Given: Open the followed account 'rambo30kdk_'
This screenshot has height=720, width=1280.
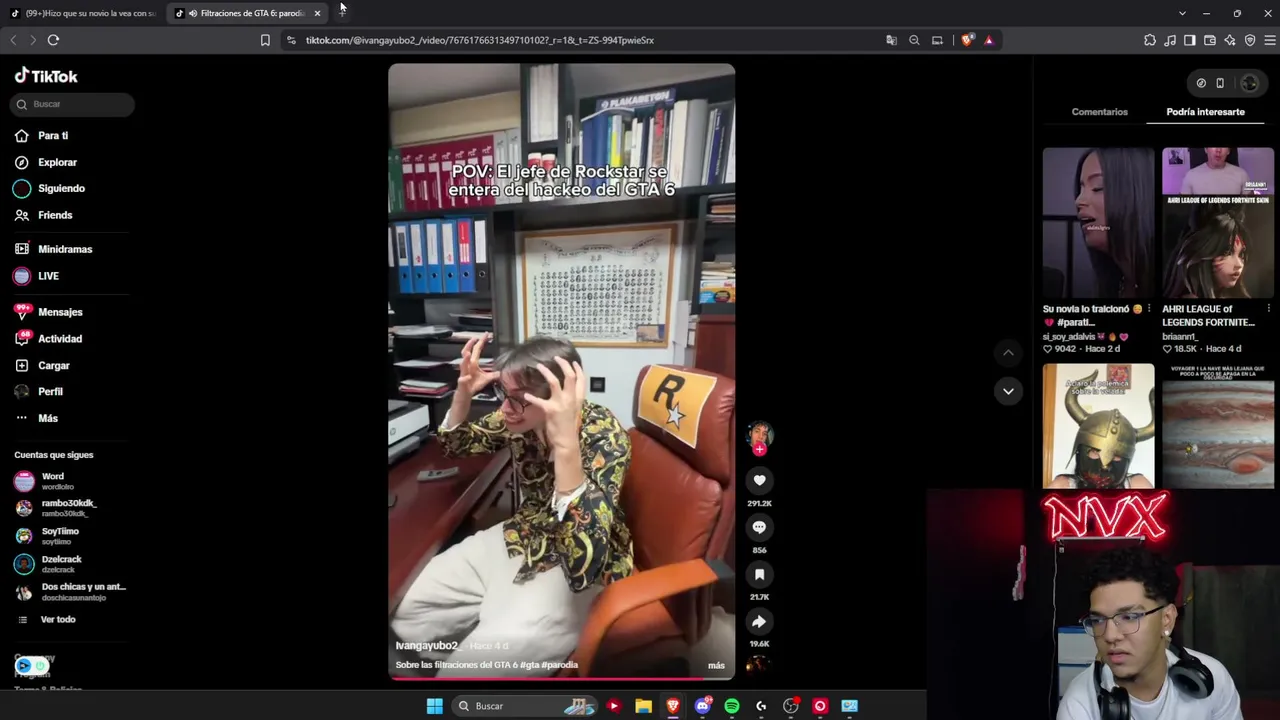Looking at the screenshot, I should tap(70, 508).
